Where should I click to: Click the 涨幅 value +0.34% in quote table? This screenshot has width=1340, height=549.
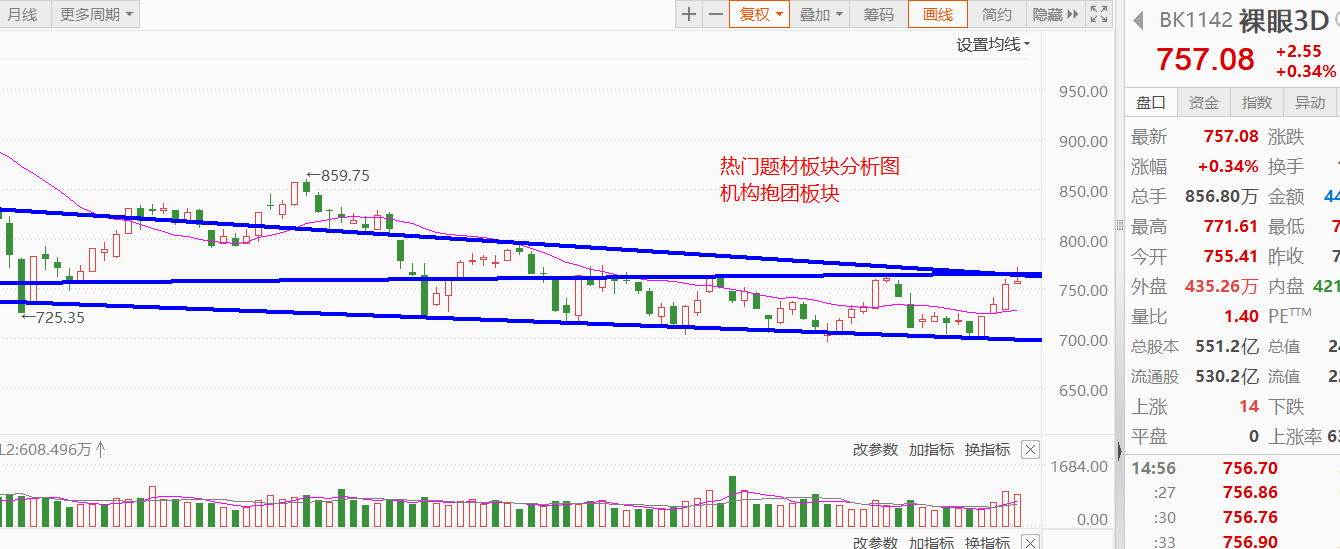[1228, 167]
